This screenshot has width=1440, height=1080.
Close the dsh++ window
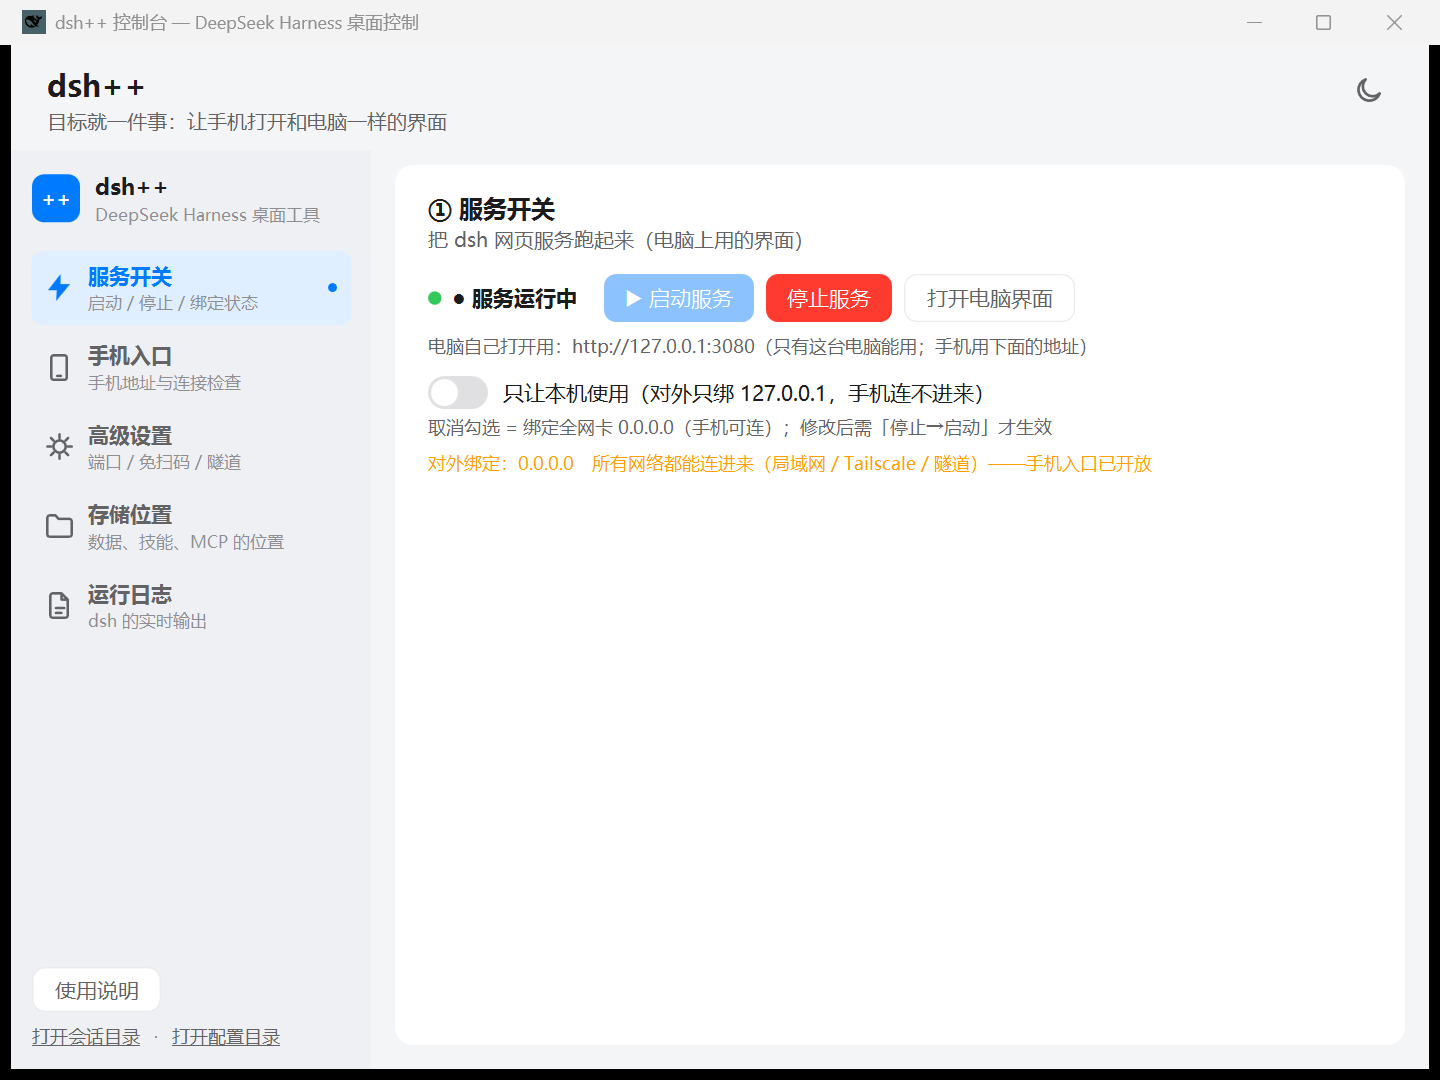tap(1394, 22)
